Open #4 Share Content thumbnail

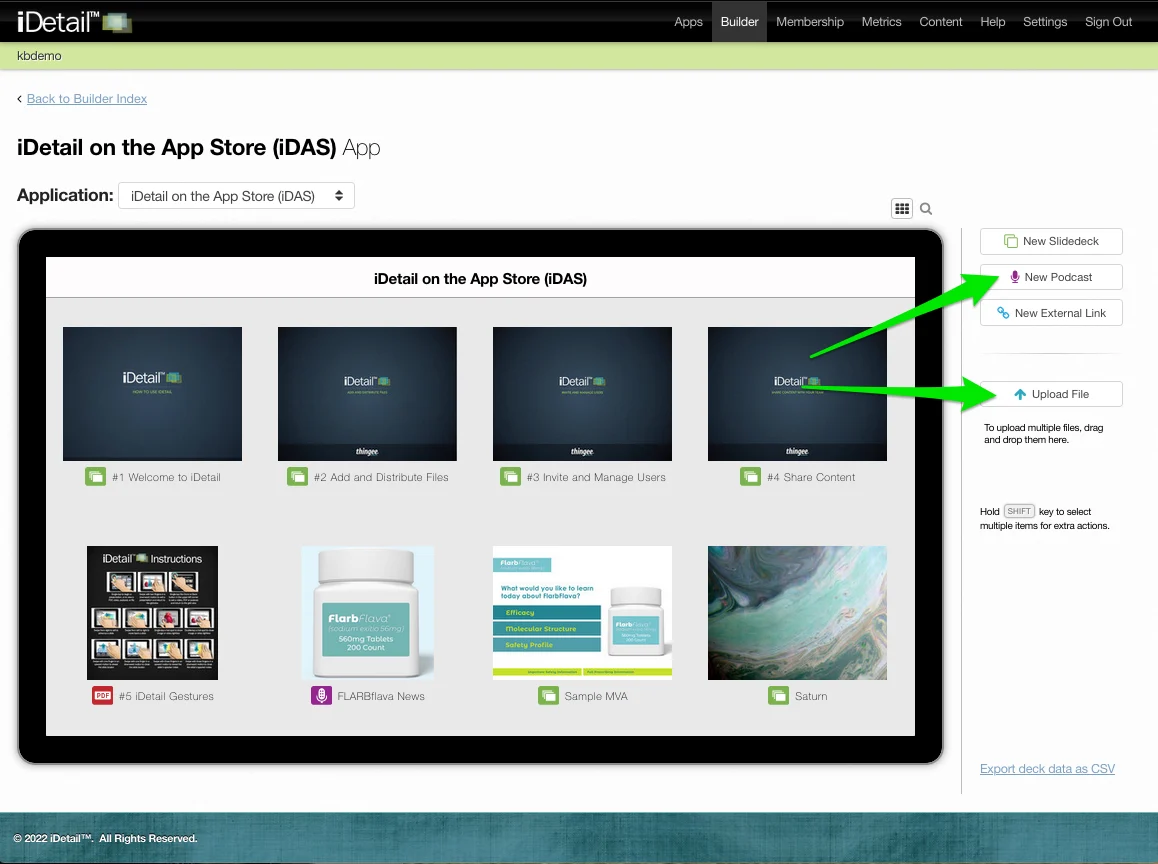(797, 394)
